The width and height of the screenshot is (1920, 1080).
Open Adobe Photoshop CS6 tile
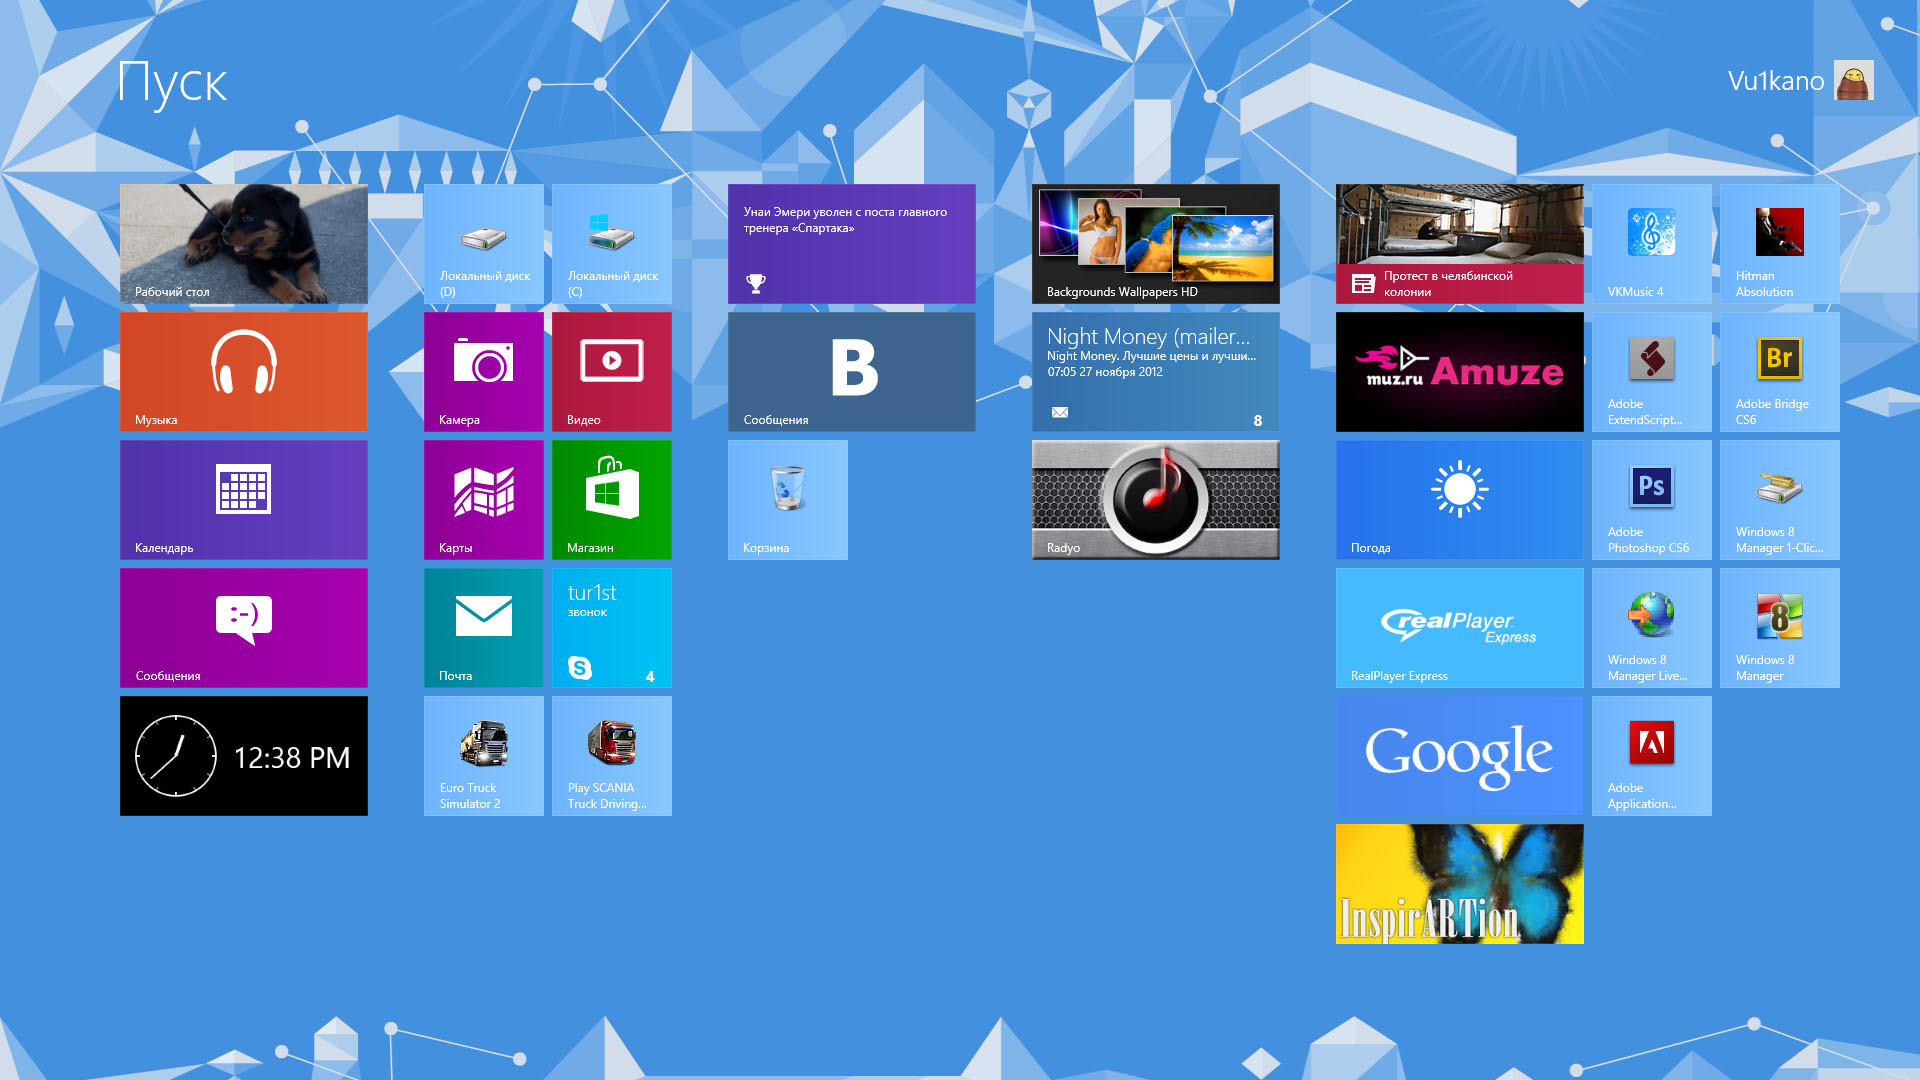pos(1651,499)
